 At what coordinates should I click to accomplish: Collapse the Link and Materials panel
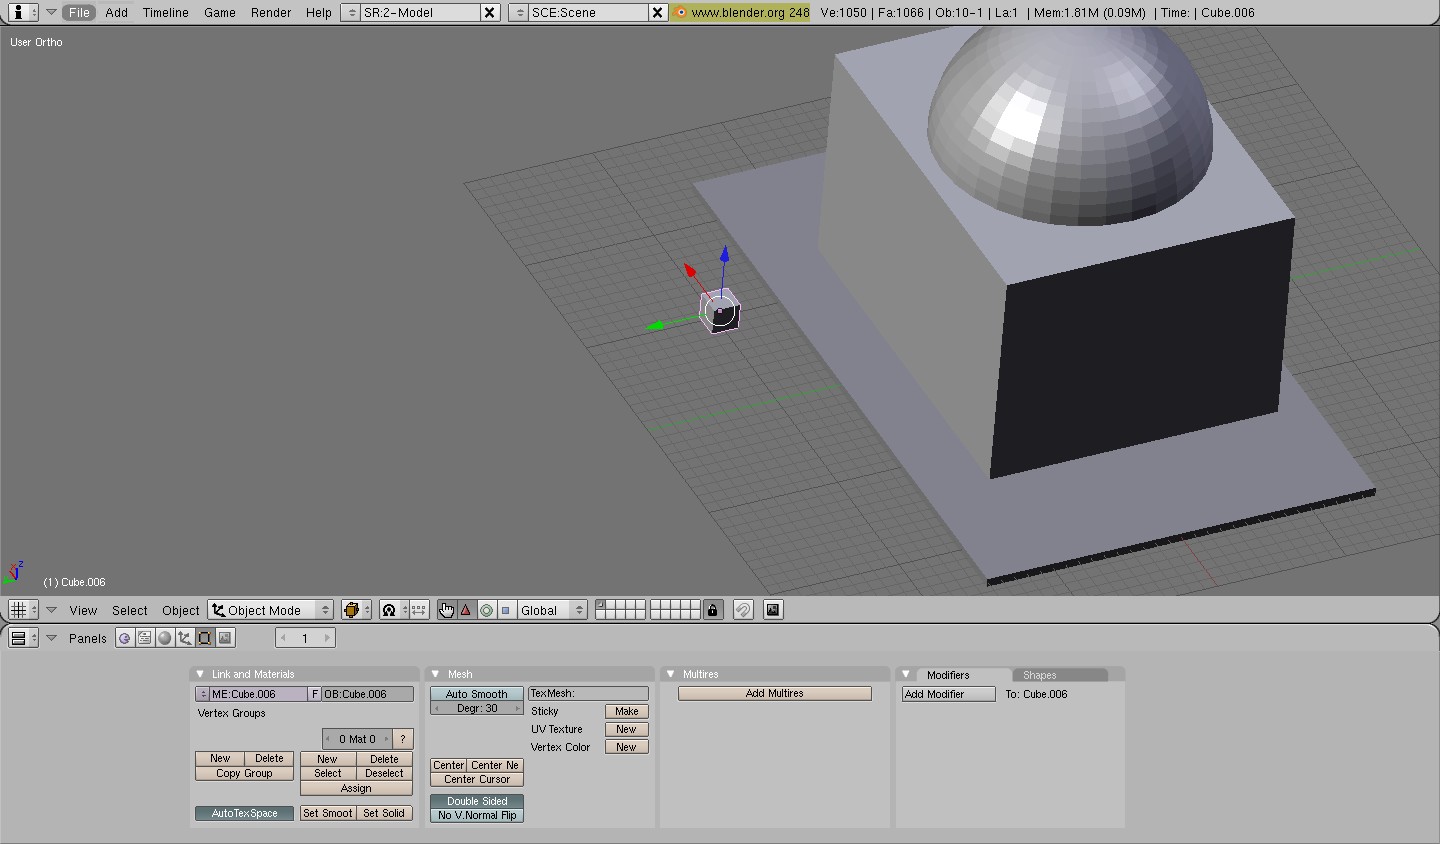click(x=200, y=674)
